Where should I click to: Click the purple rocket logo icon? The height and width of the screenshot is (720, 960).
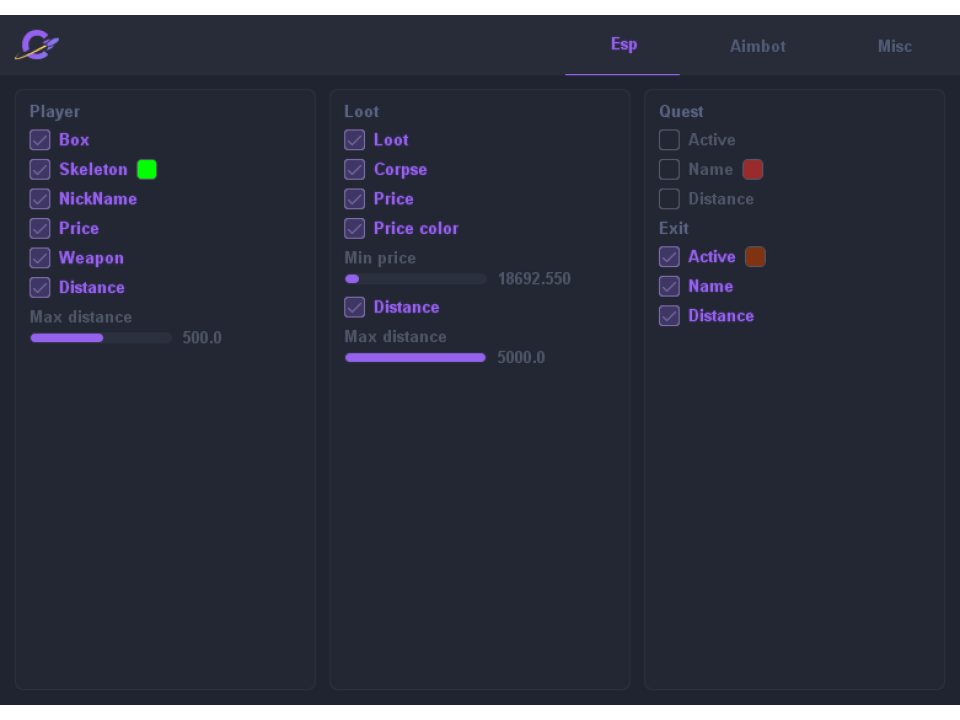[x=37, y=45]
